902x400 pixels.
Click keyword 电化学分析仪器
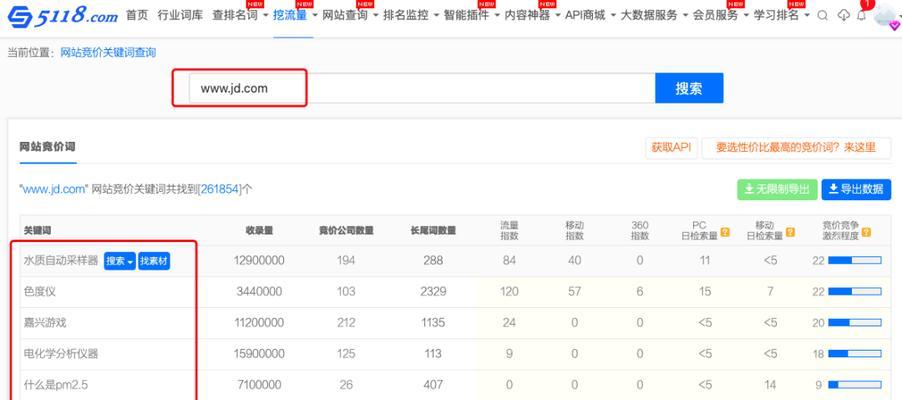point(61,354)
